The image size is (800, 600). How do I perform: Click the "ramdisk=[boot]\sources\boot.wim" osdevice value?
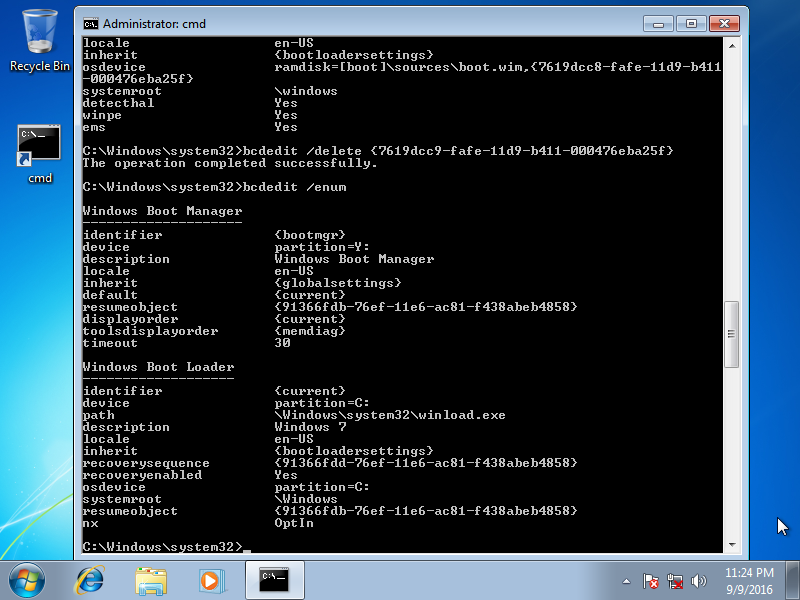(401, 67)
